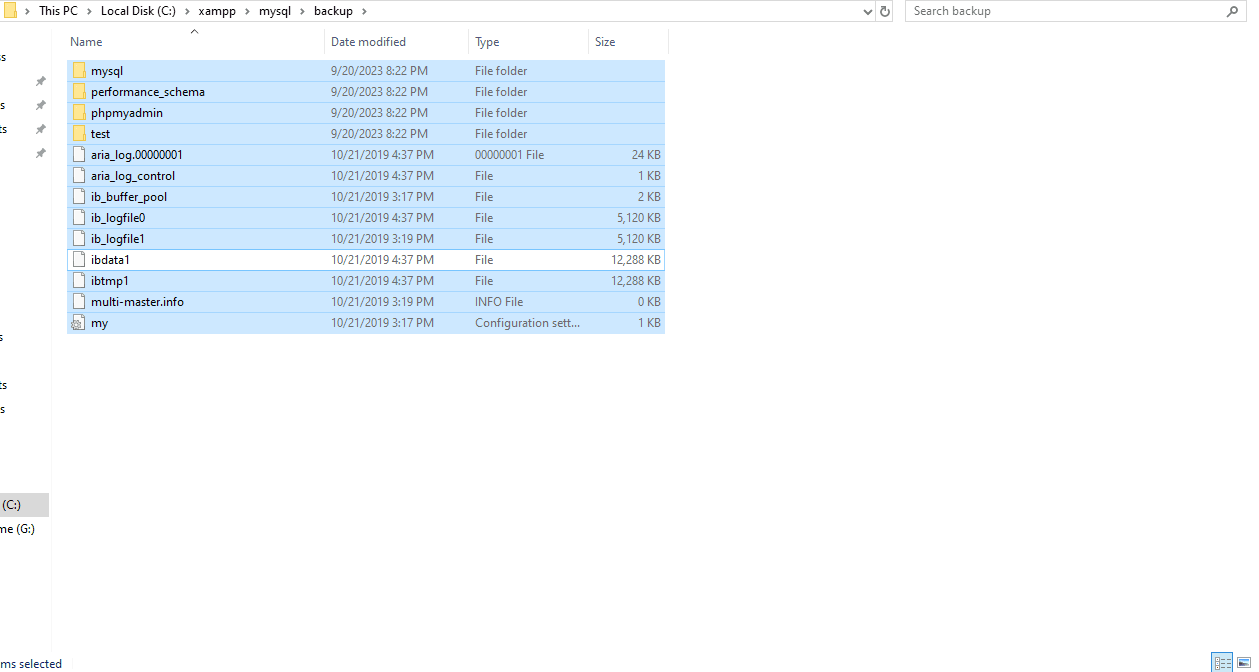Refresh the backup folder view

[884, 11]
